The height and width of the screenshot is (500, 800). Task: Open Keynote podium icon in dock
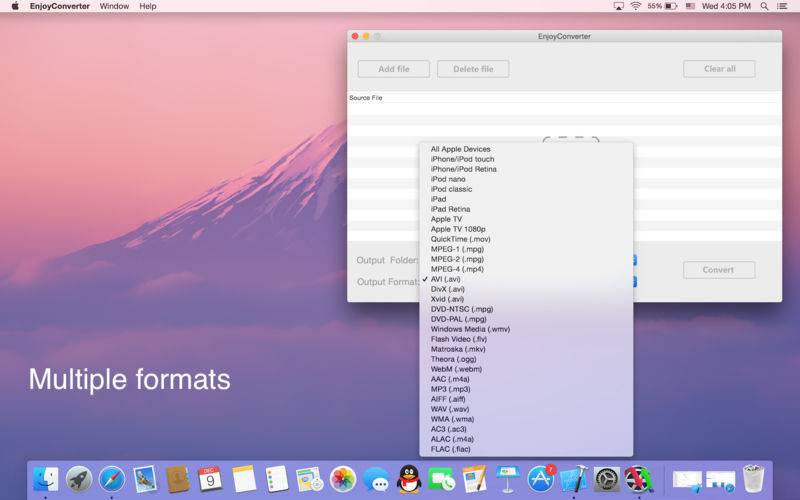[508, 480]
